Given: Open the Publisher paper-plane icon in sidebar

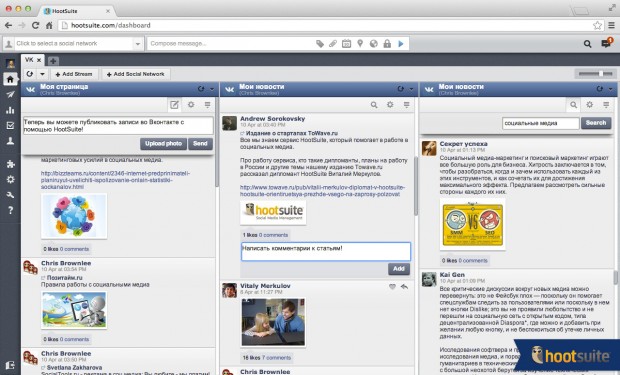Looking at the screenshot, I should click(10, 94).
